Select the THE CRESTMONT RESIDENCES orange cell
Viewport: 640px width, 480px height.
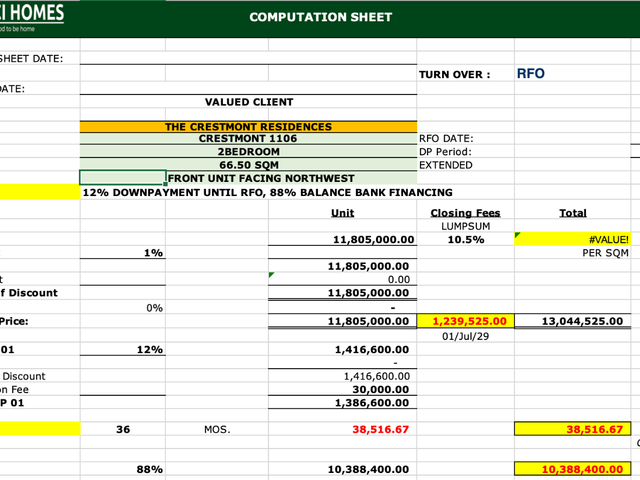(248, 127)
